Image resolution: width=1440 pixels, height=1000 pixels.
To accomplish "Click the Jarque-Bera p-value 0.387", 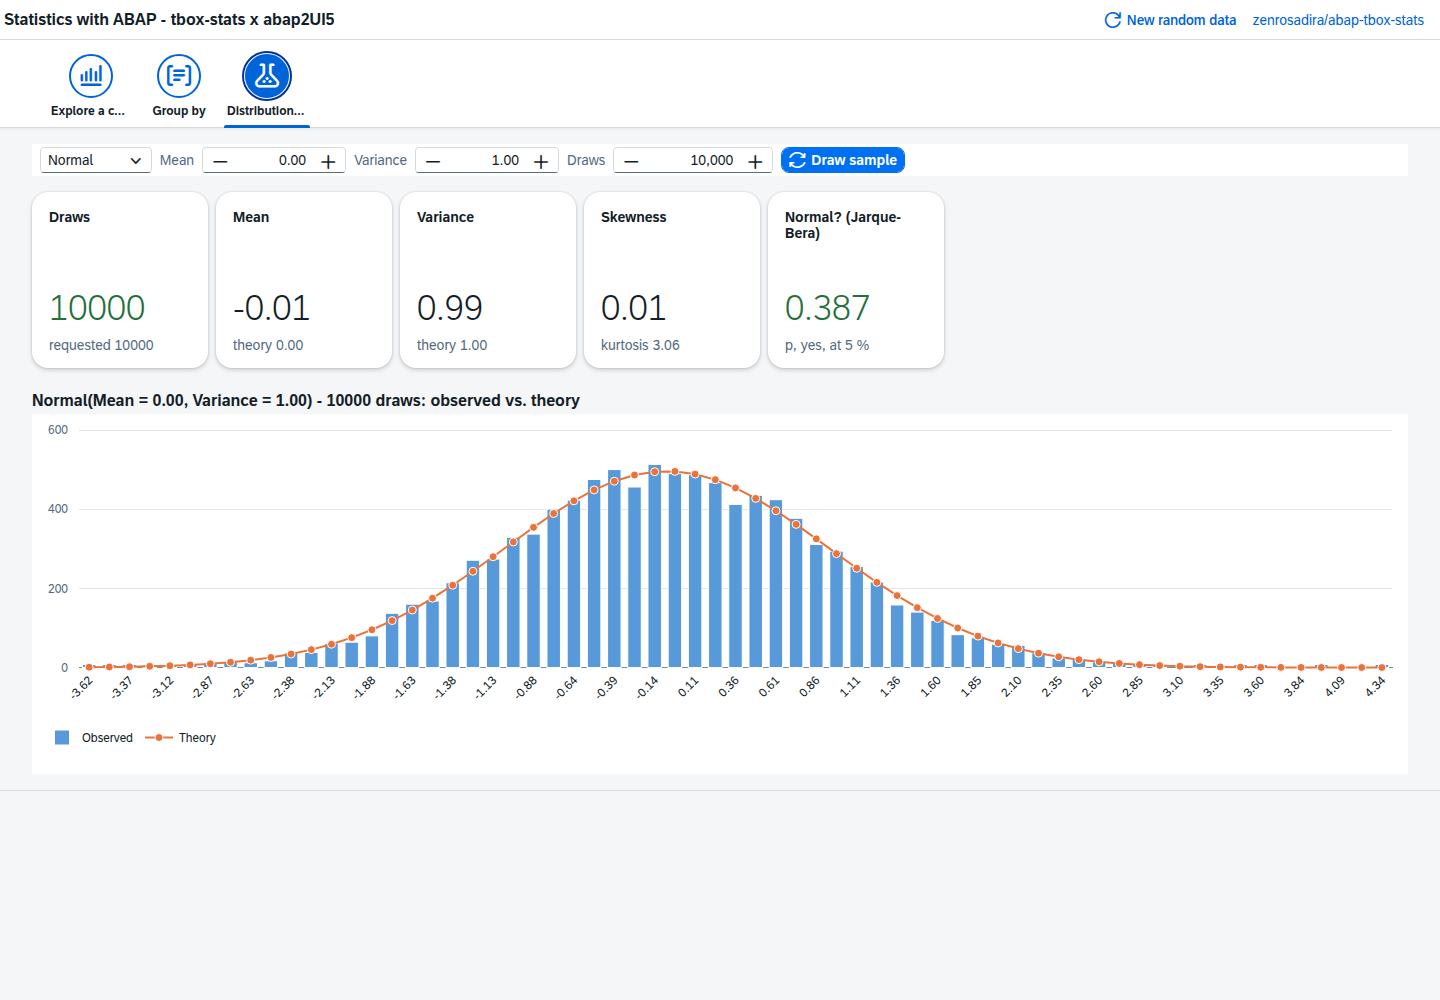I will coord(827,308).
